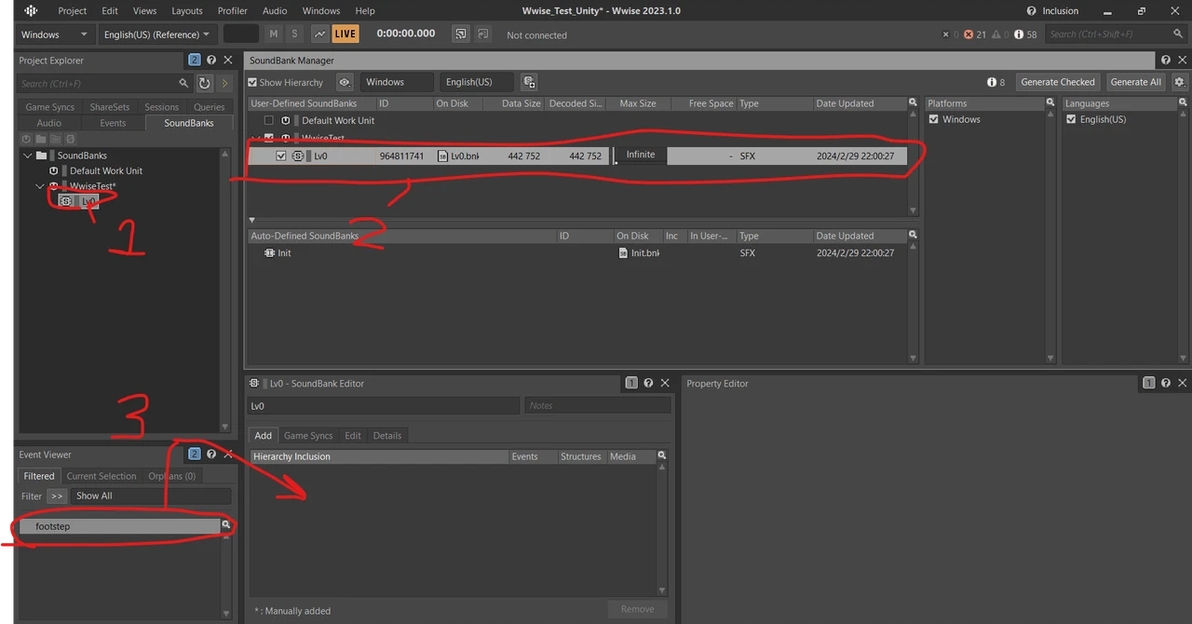The height and width of the screenshot is (624, 1192).
Task: Toggle the M mute button in the toolbar
Action: 274,34
